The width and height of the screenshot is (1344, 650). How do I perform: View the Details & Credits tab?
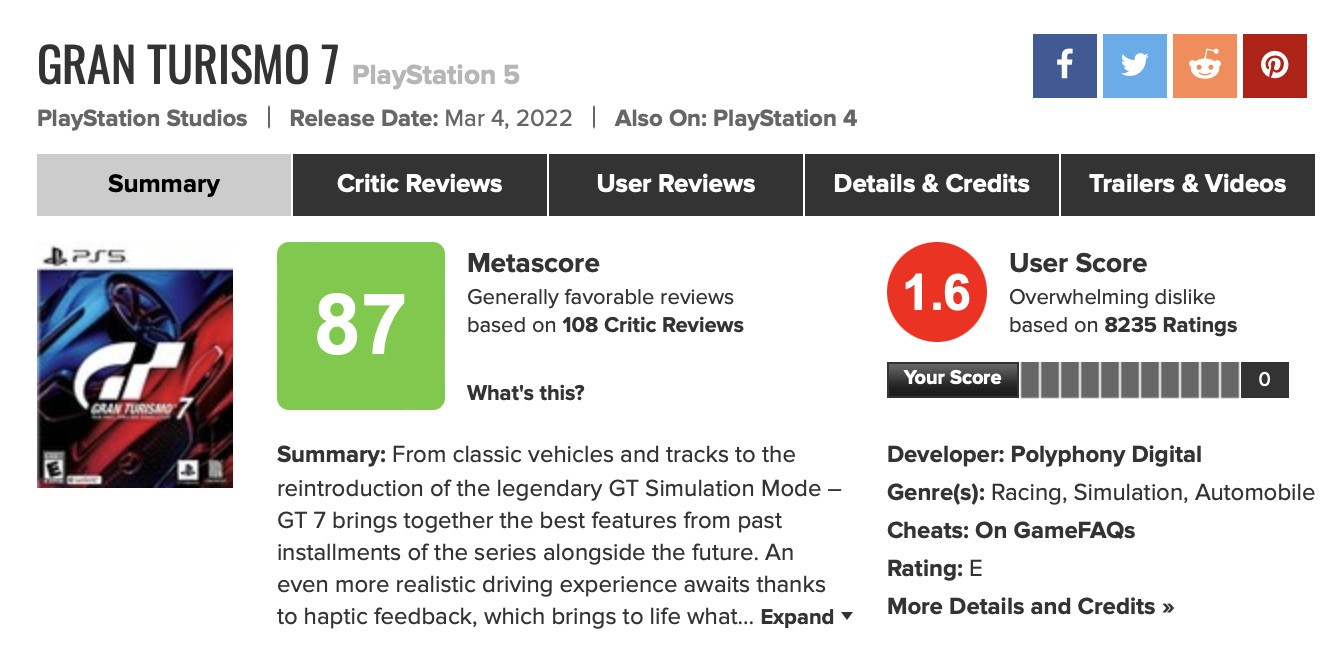click(931, 183)
